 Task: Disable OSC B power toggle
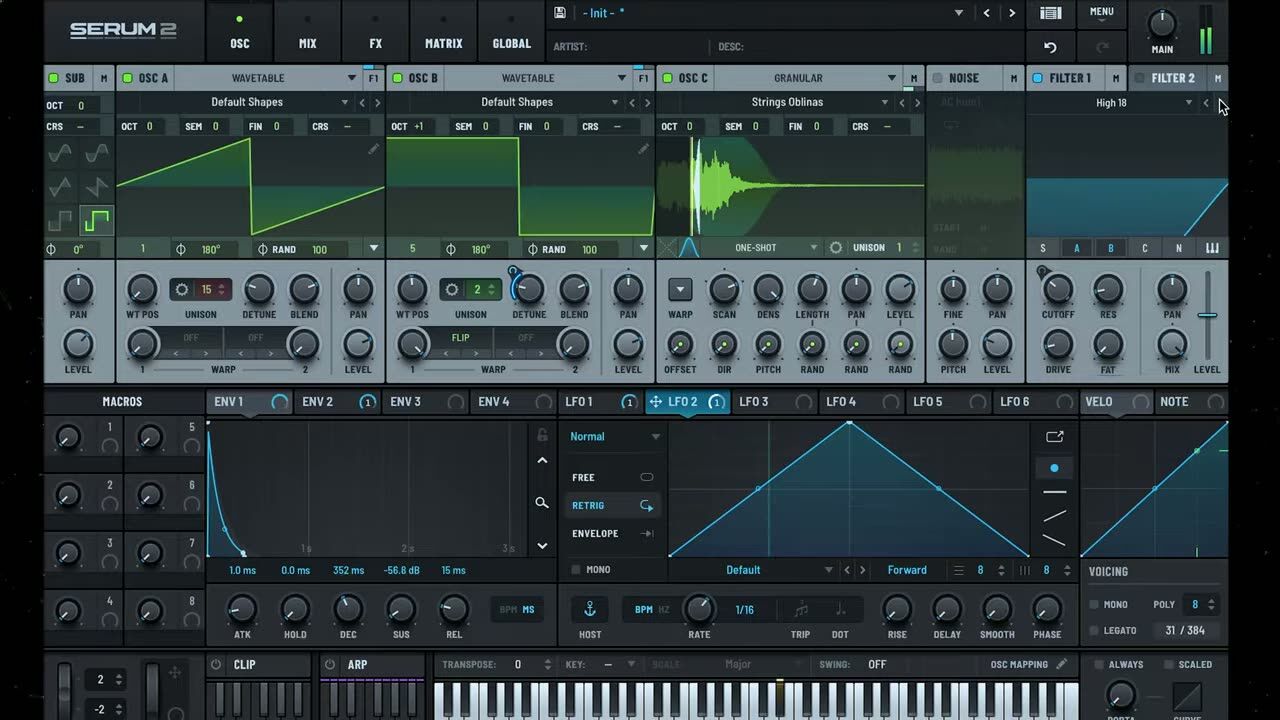click(397, 78)
